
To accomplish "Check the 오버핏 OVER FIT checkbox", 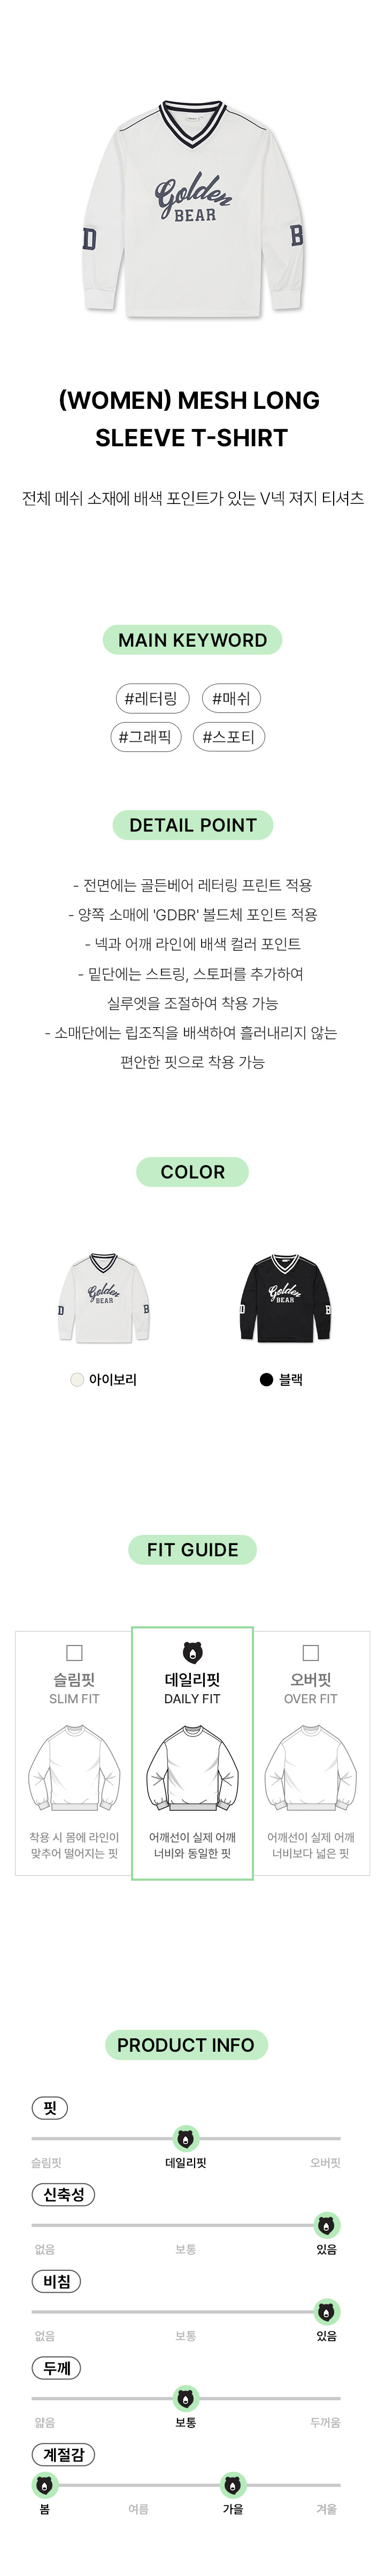I will pos(311,1653).
